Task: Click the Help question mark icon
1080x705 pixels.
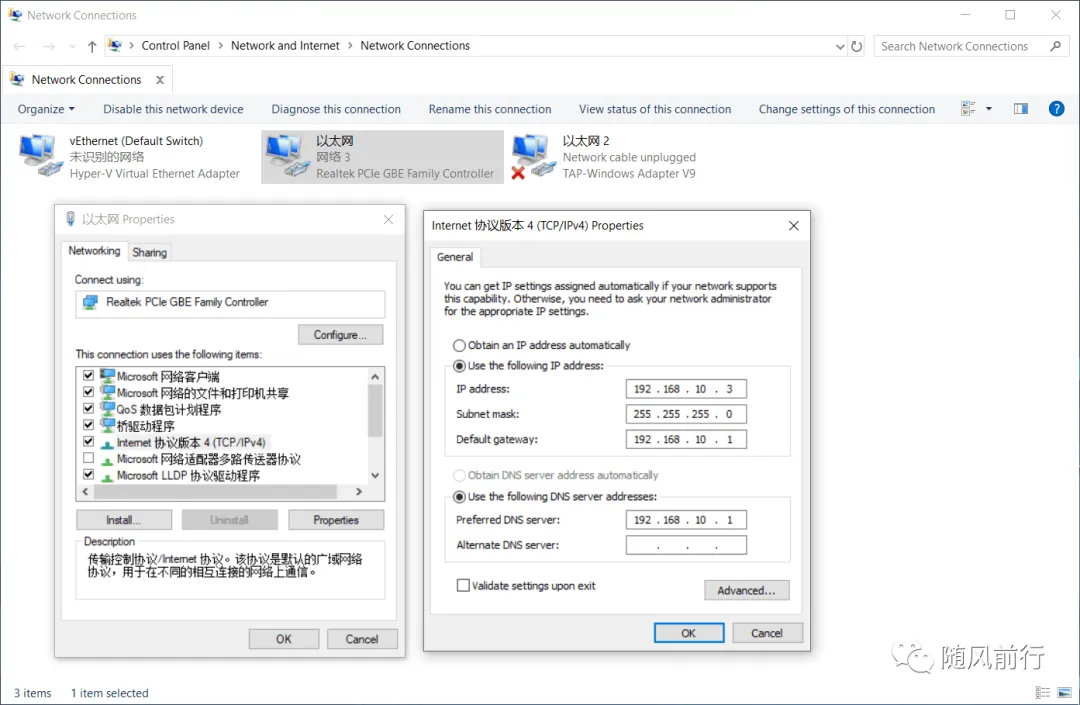Action: 1056,109
